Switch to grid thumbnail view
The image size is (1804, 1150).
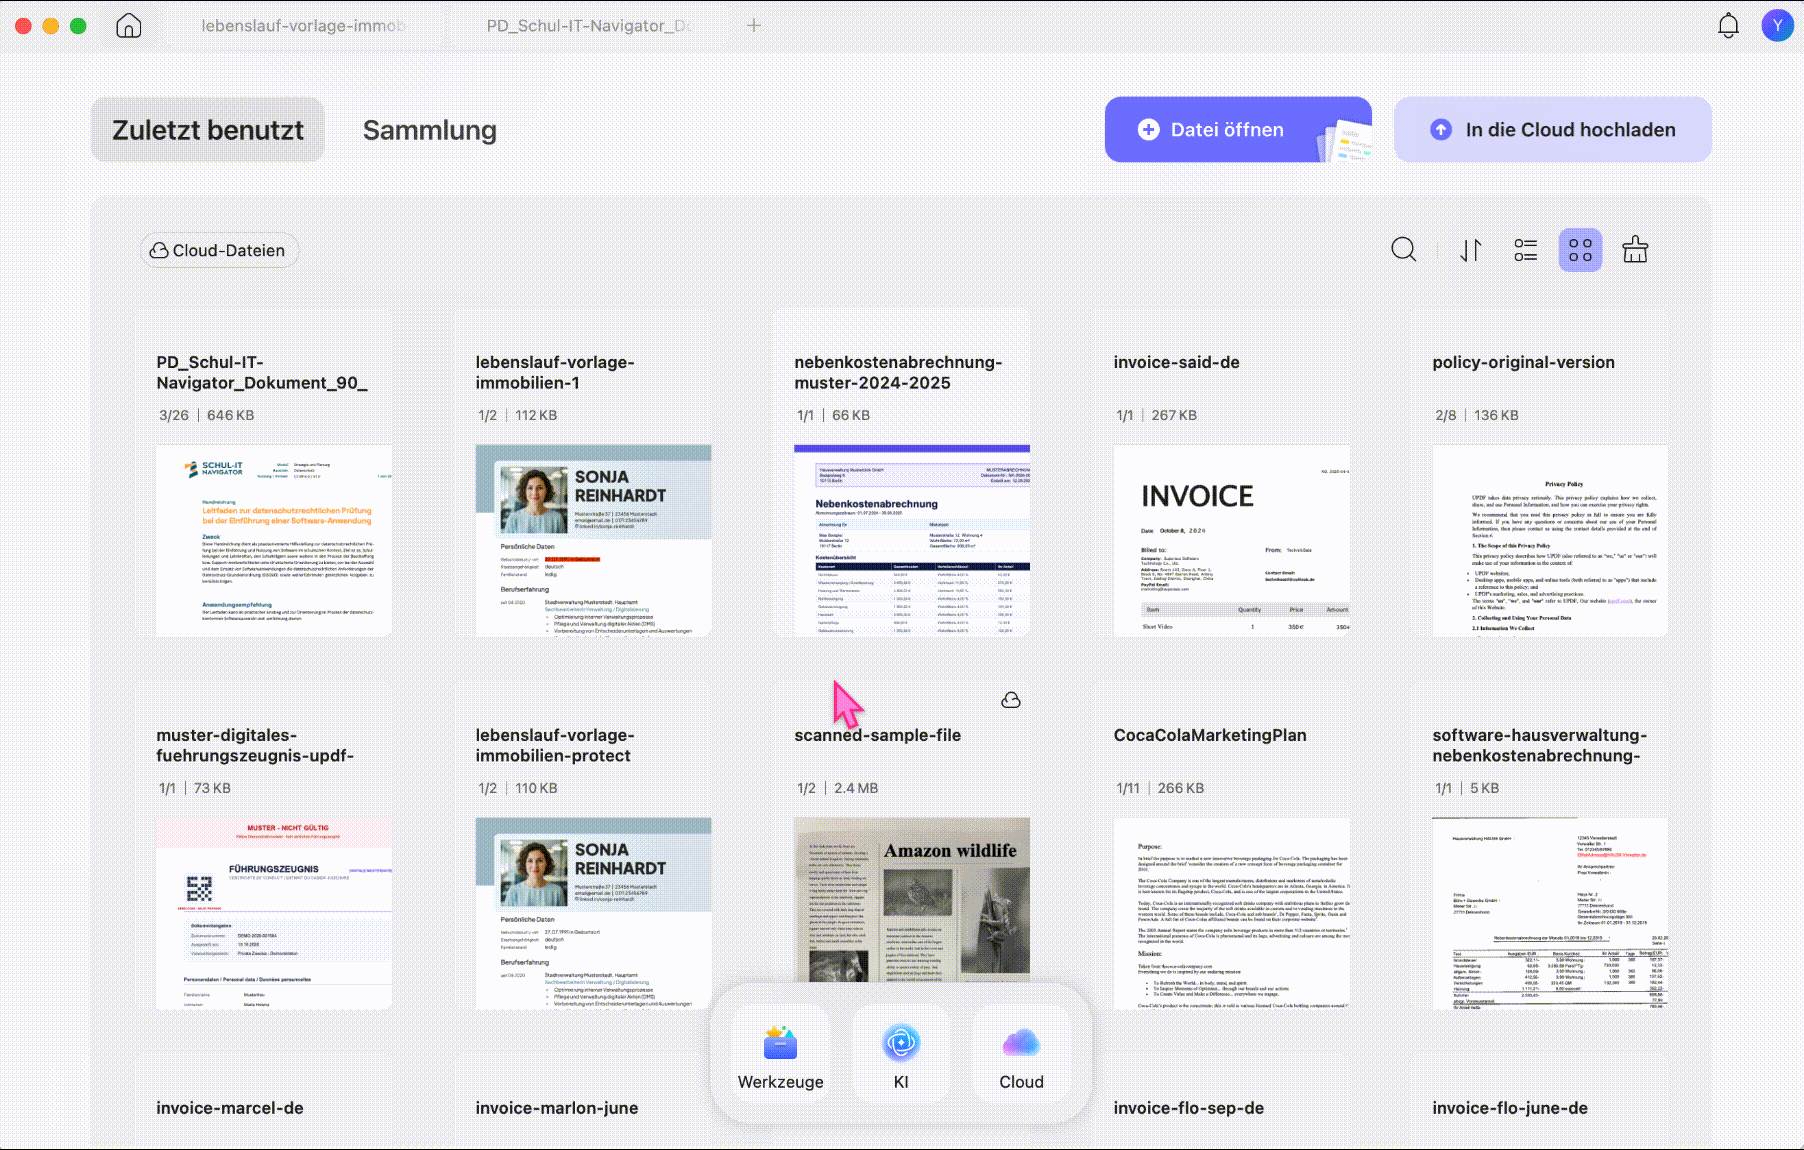[x=1580, y=250]
